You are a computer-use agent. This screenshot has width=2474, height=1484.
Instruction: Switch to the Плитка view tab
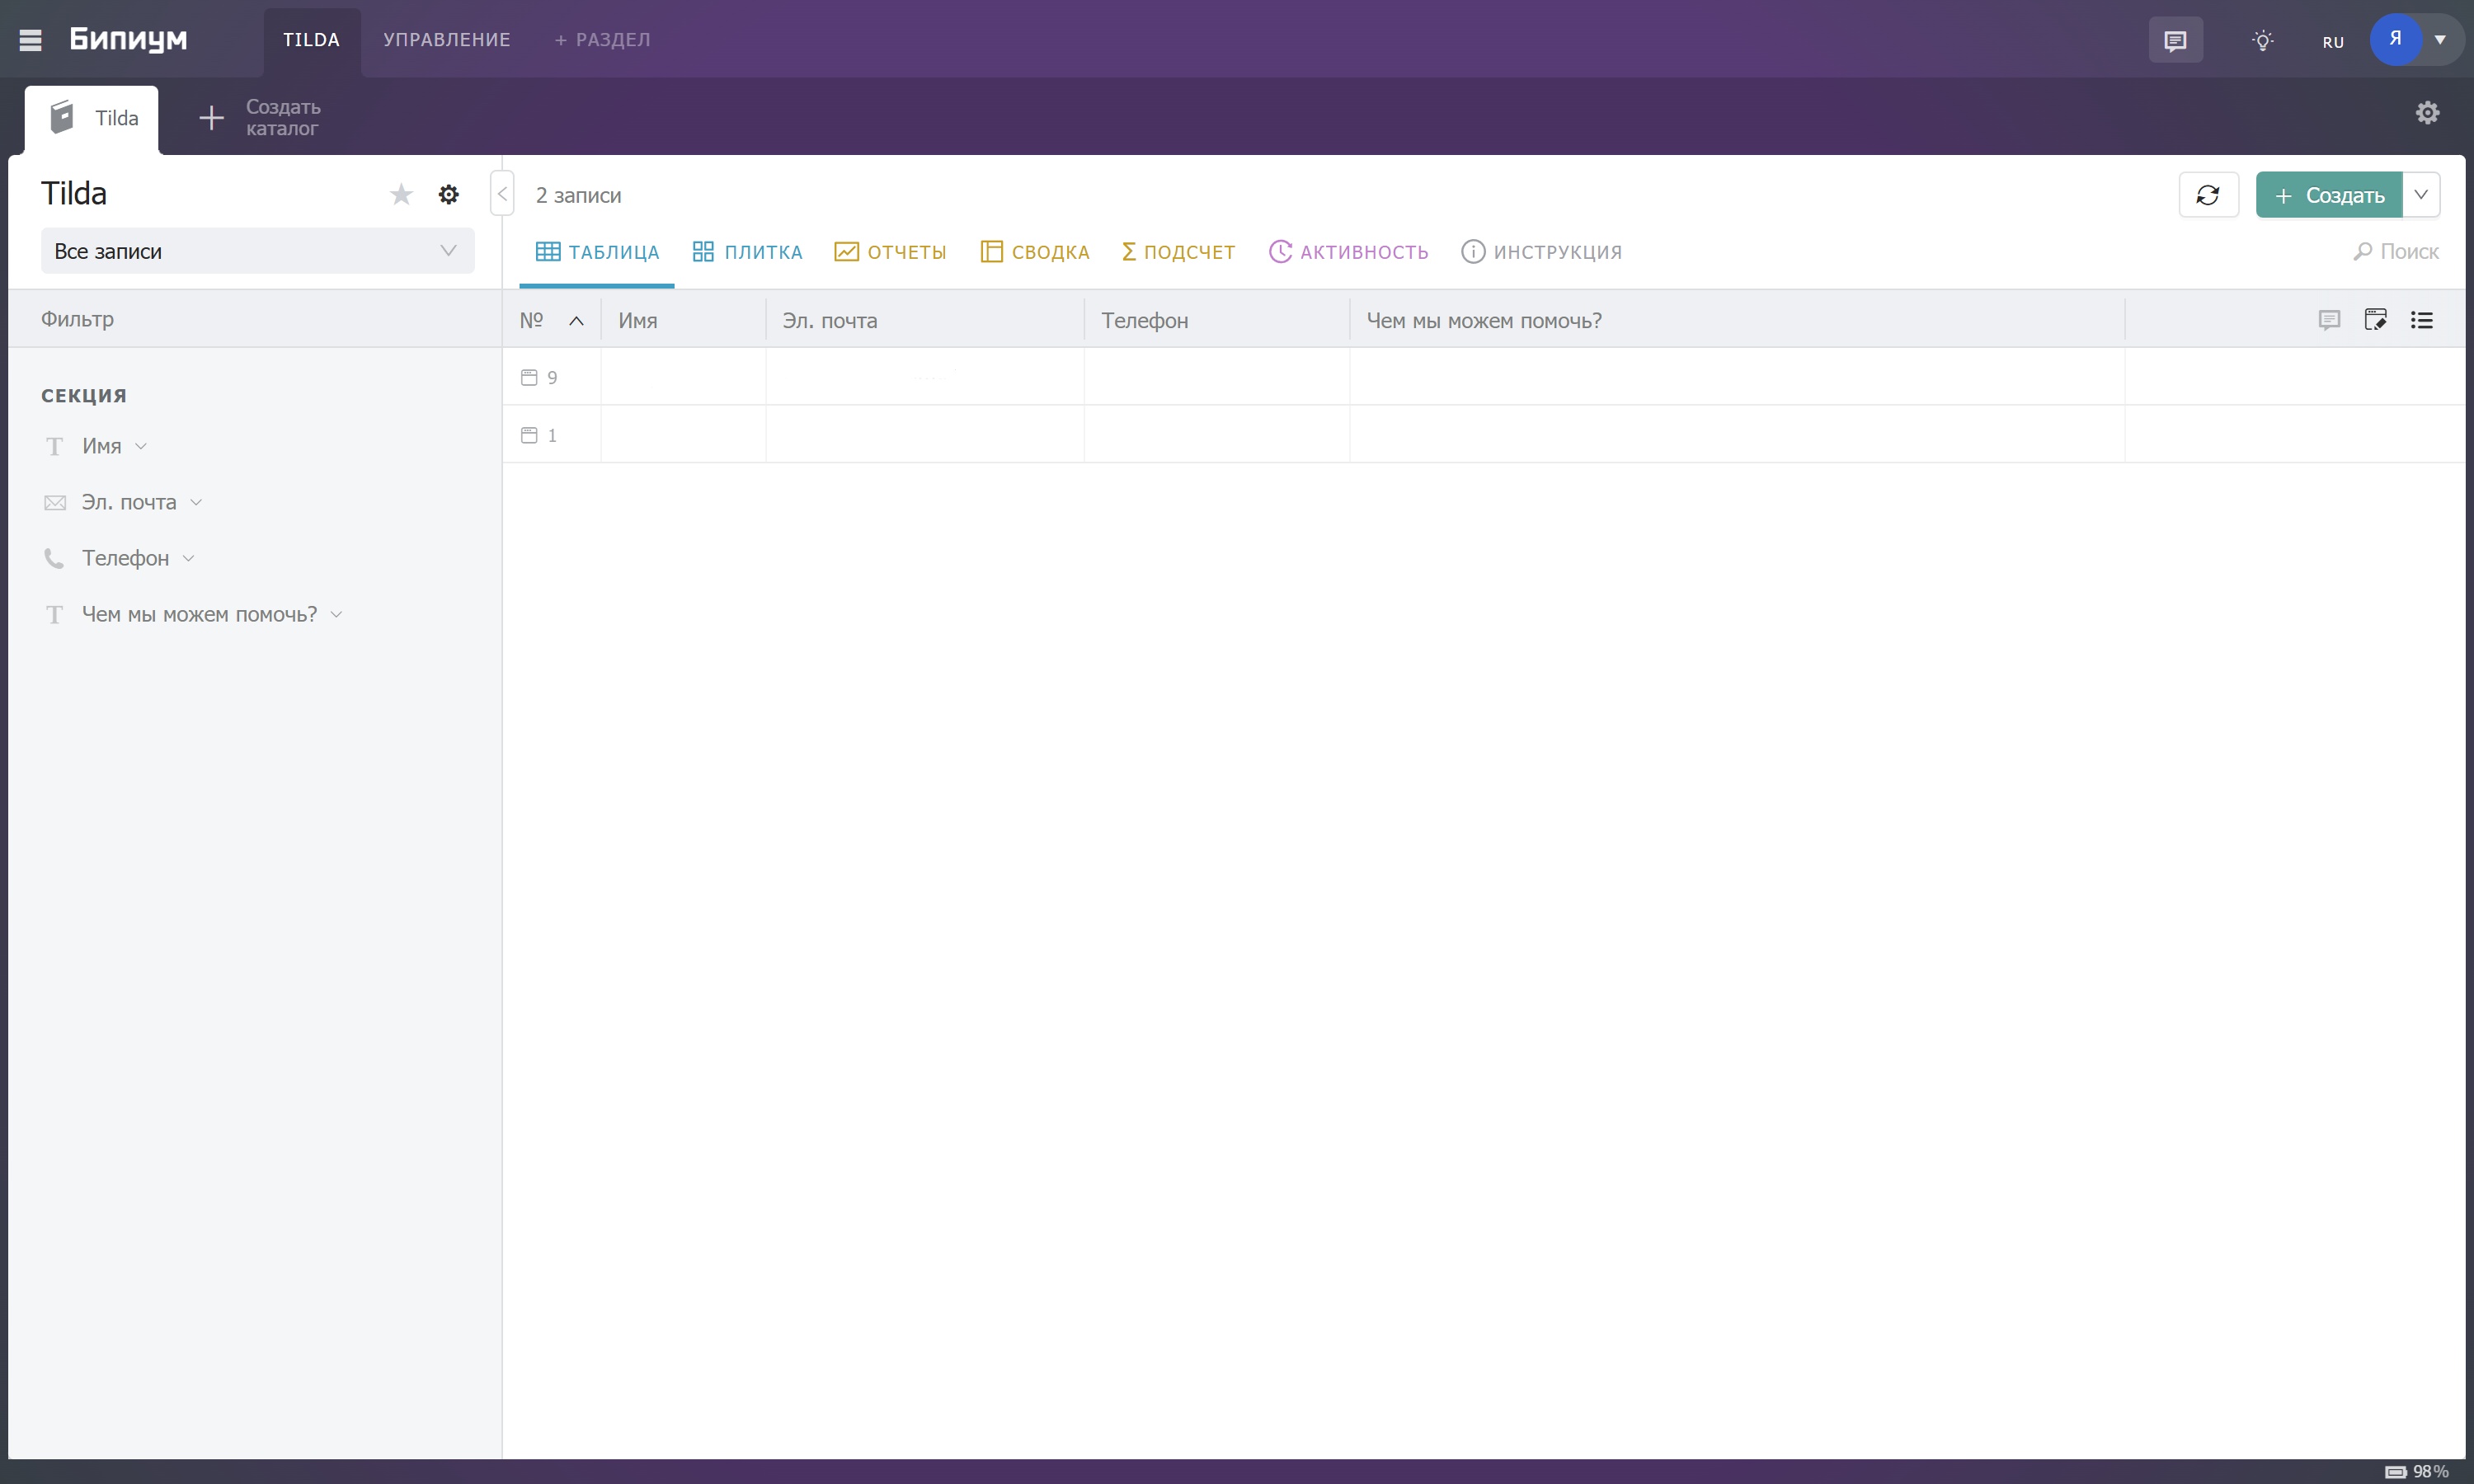click(747, 252)
